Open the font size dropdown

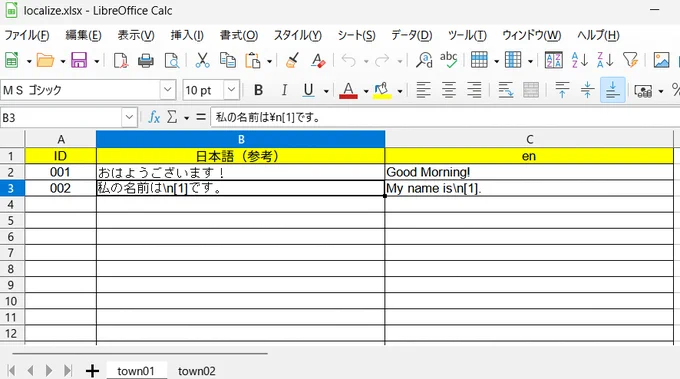(x=232, y=90)
